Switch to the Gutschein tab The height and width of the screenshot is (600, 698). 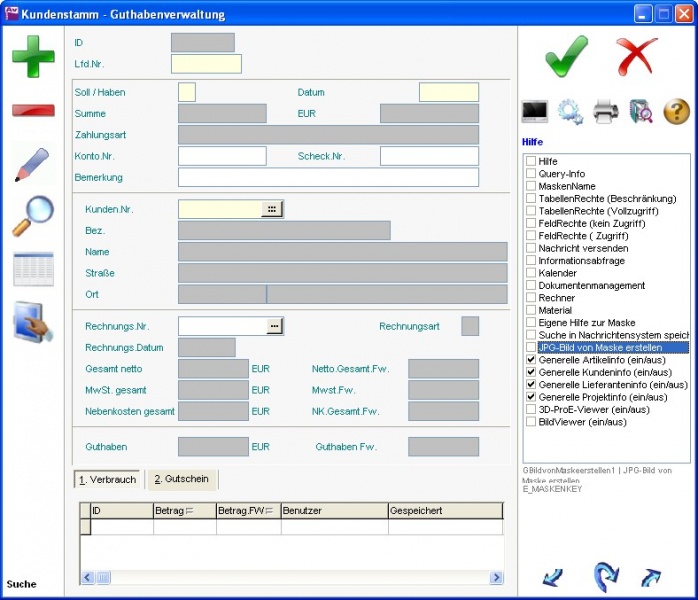[x=181, y=479]
